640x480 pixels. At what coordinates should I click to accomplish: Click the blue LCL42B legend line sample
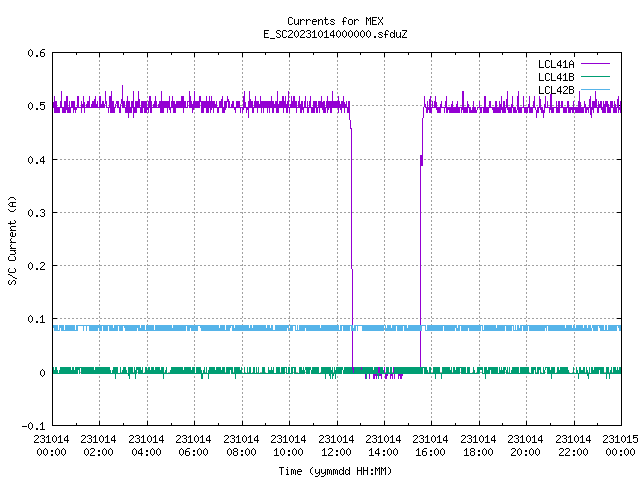click(595, 89)
